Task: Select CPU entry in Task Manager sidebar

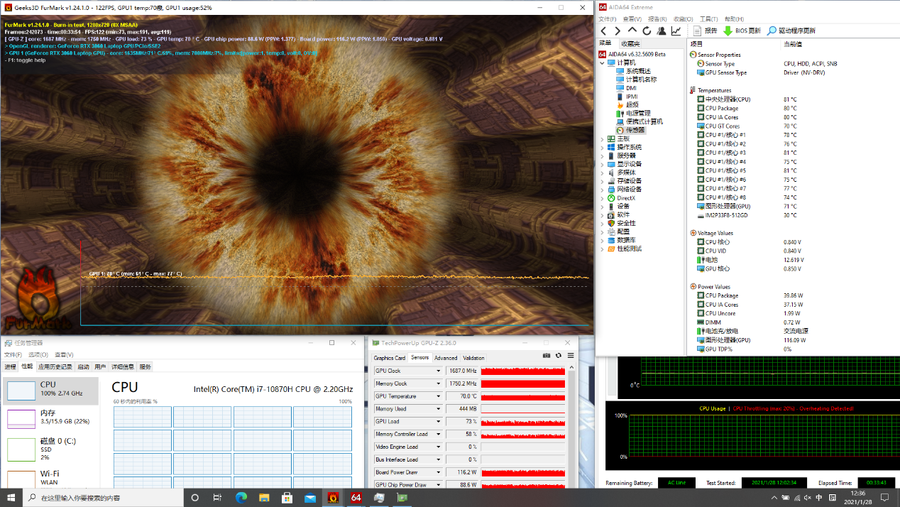Action: pyautogui.click(x=51, y=389)
